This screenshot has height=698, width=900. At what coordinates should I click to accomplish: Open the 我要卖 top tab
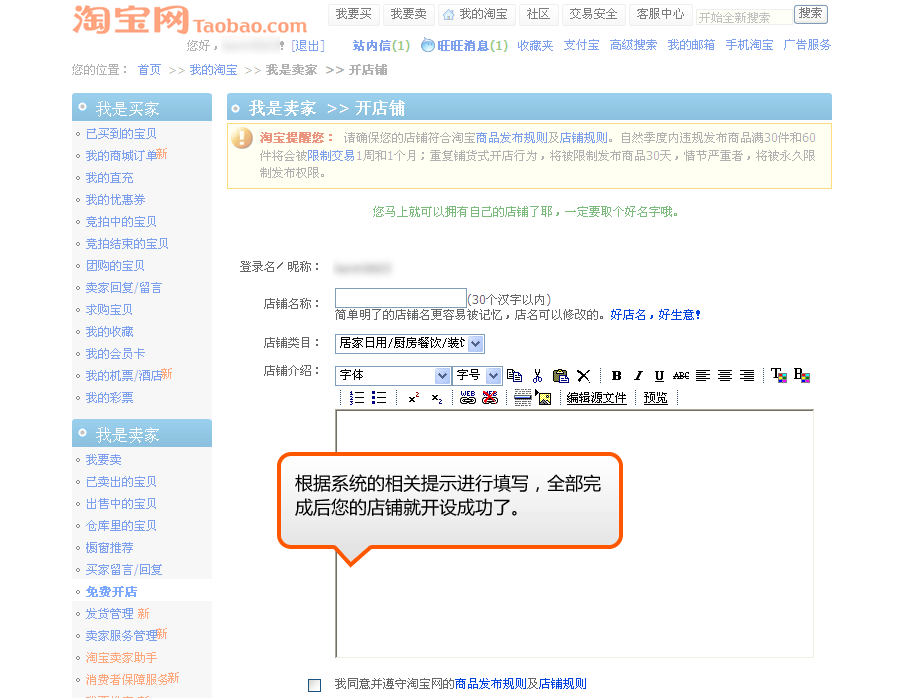[x=409, y=14]
